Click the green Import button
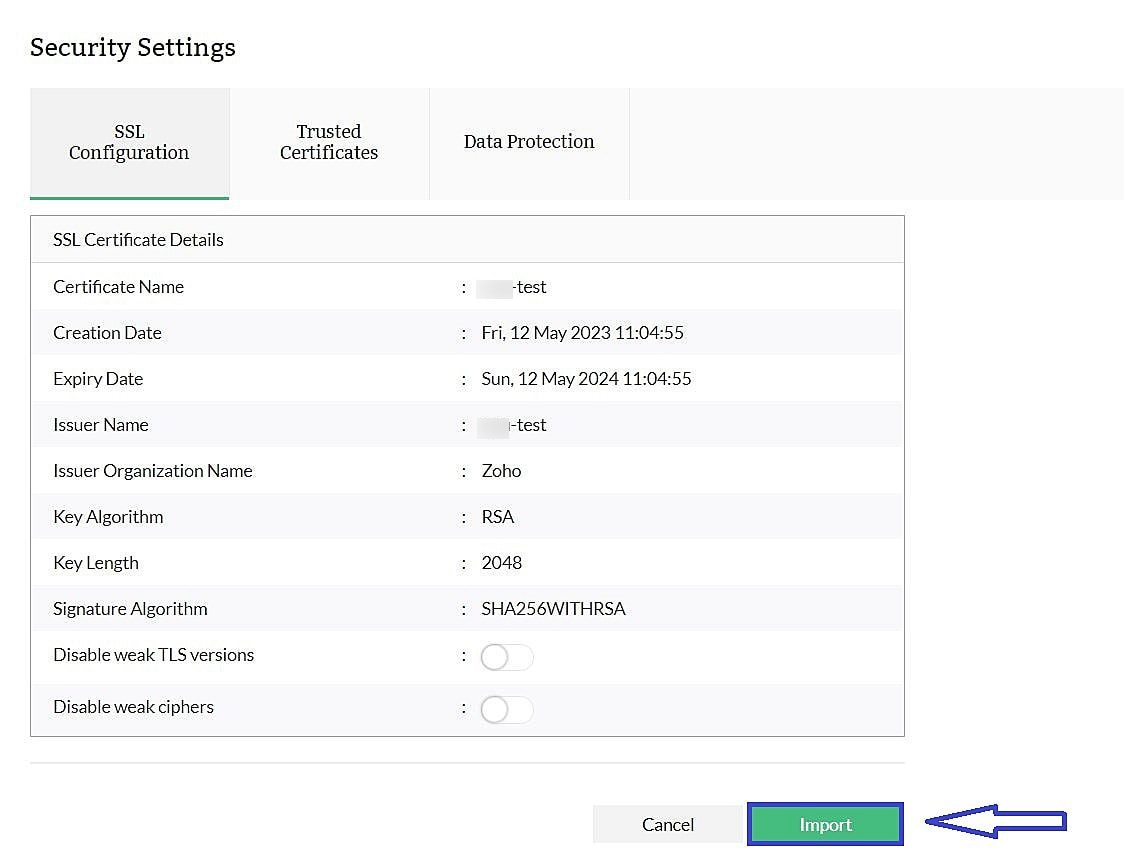This screenshot has width=1124, height=853. pyautogui.click(x=825, y=825)
